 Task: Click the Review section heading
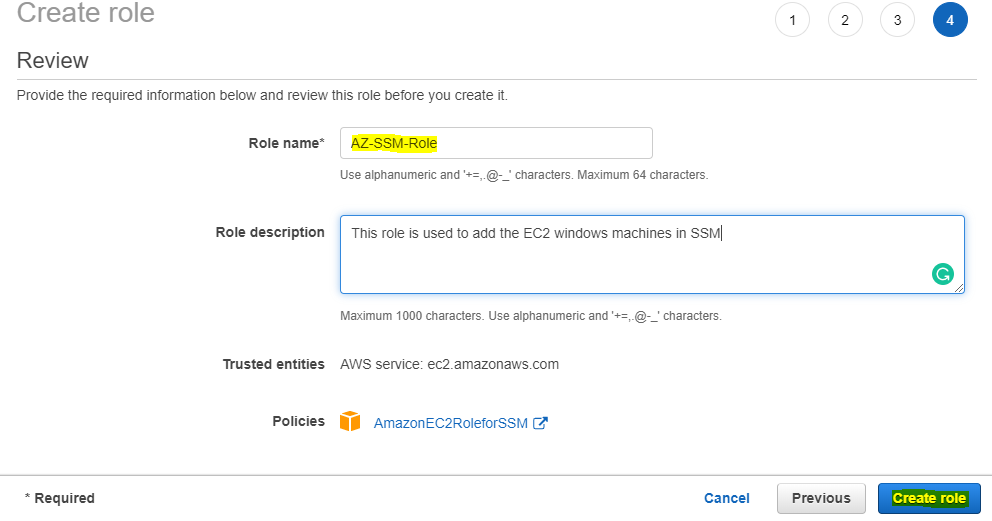coord(53,61)
